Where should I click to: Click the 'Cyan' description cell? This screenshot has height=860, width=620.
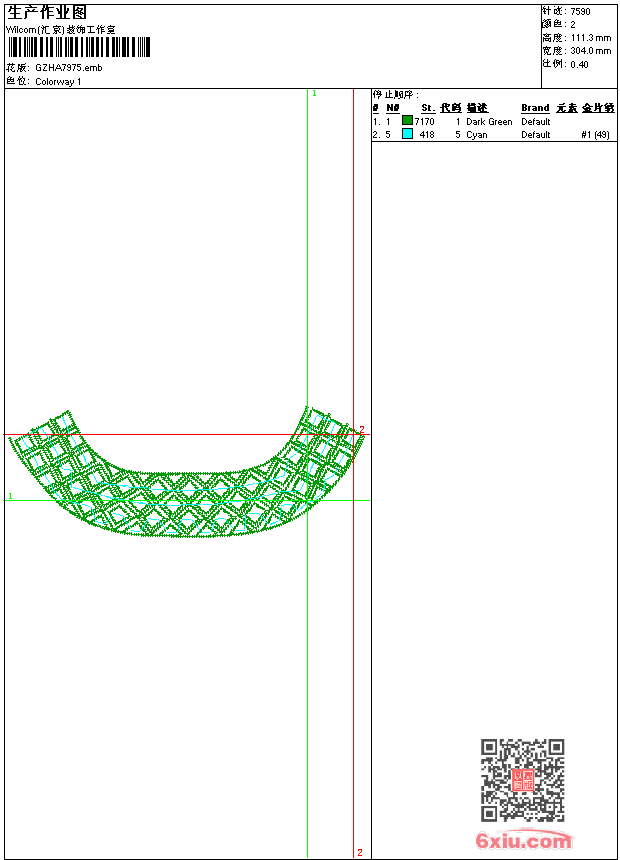[x=476, y=135]
